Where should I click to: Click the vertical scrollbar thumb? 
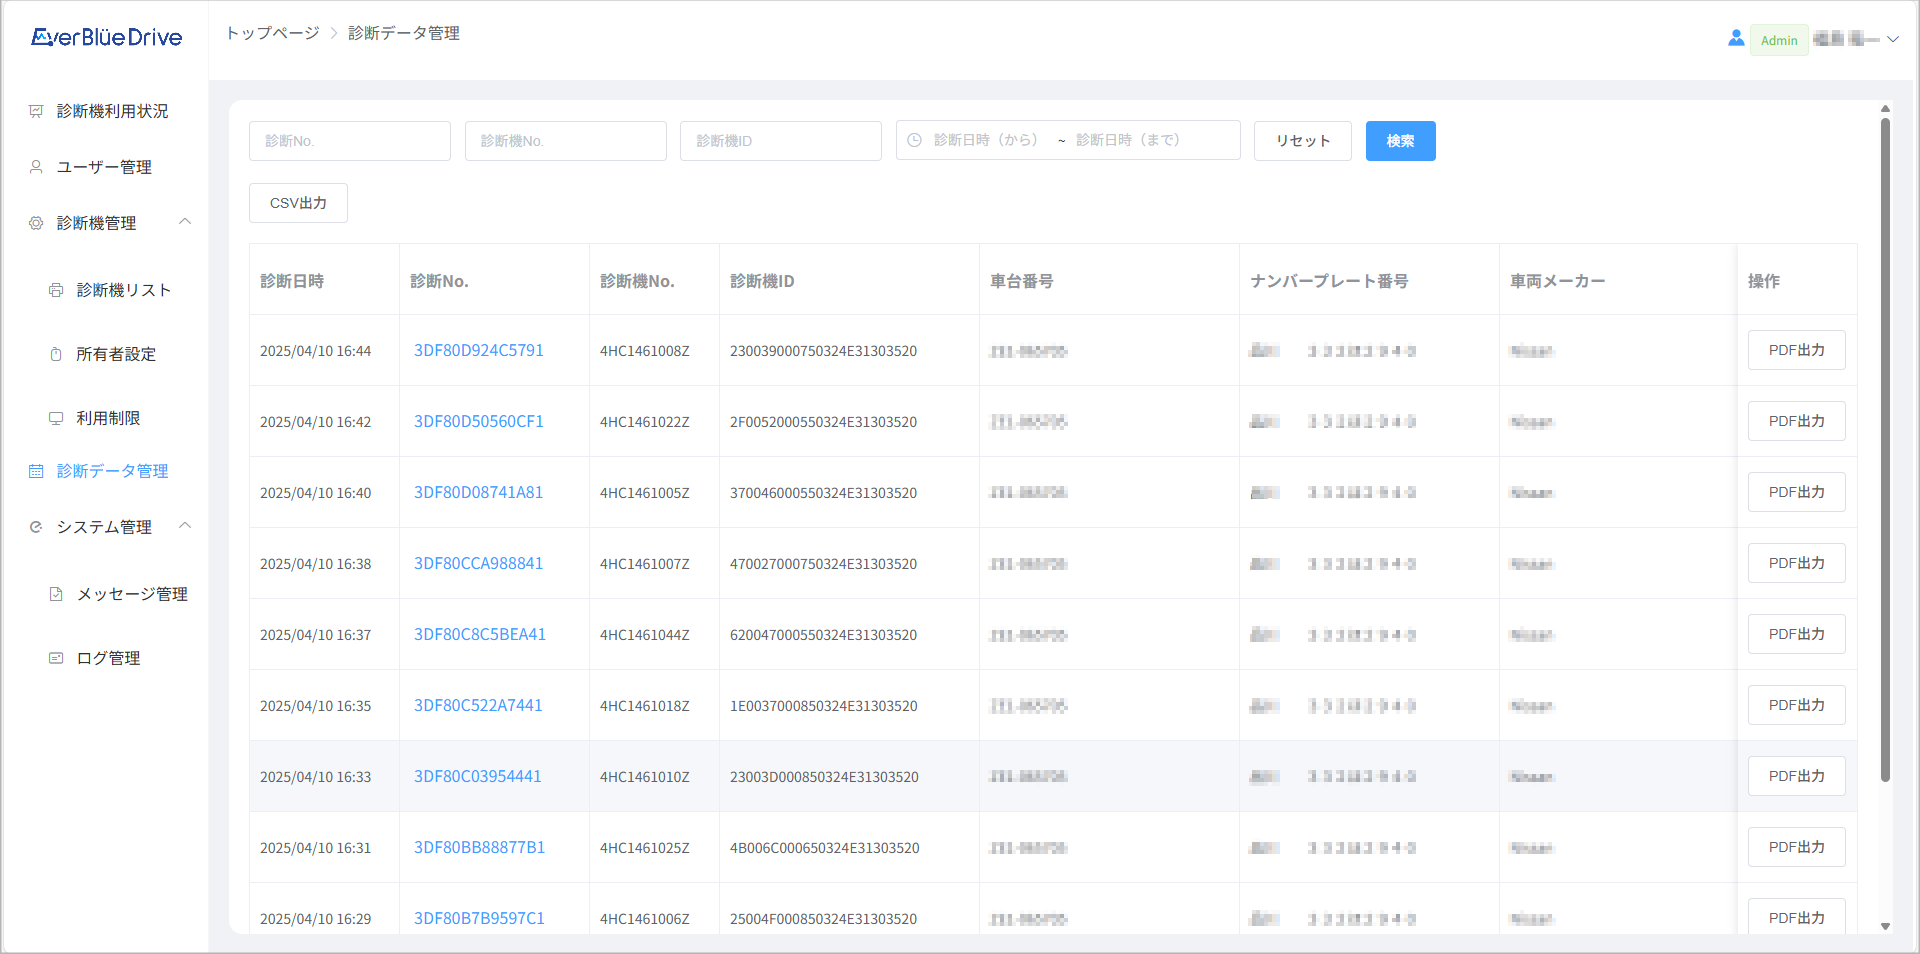(x=1885, y=450)
